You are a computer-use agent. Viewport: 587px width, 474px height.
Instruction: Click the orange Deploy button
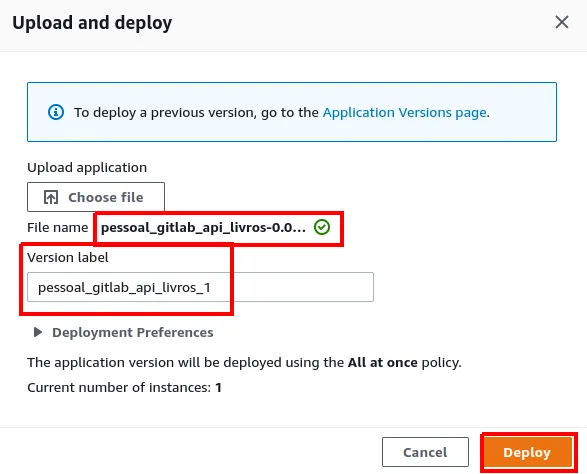(528, 452)
